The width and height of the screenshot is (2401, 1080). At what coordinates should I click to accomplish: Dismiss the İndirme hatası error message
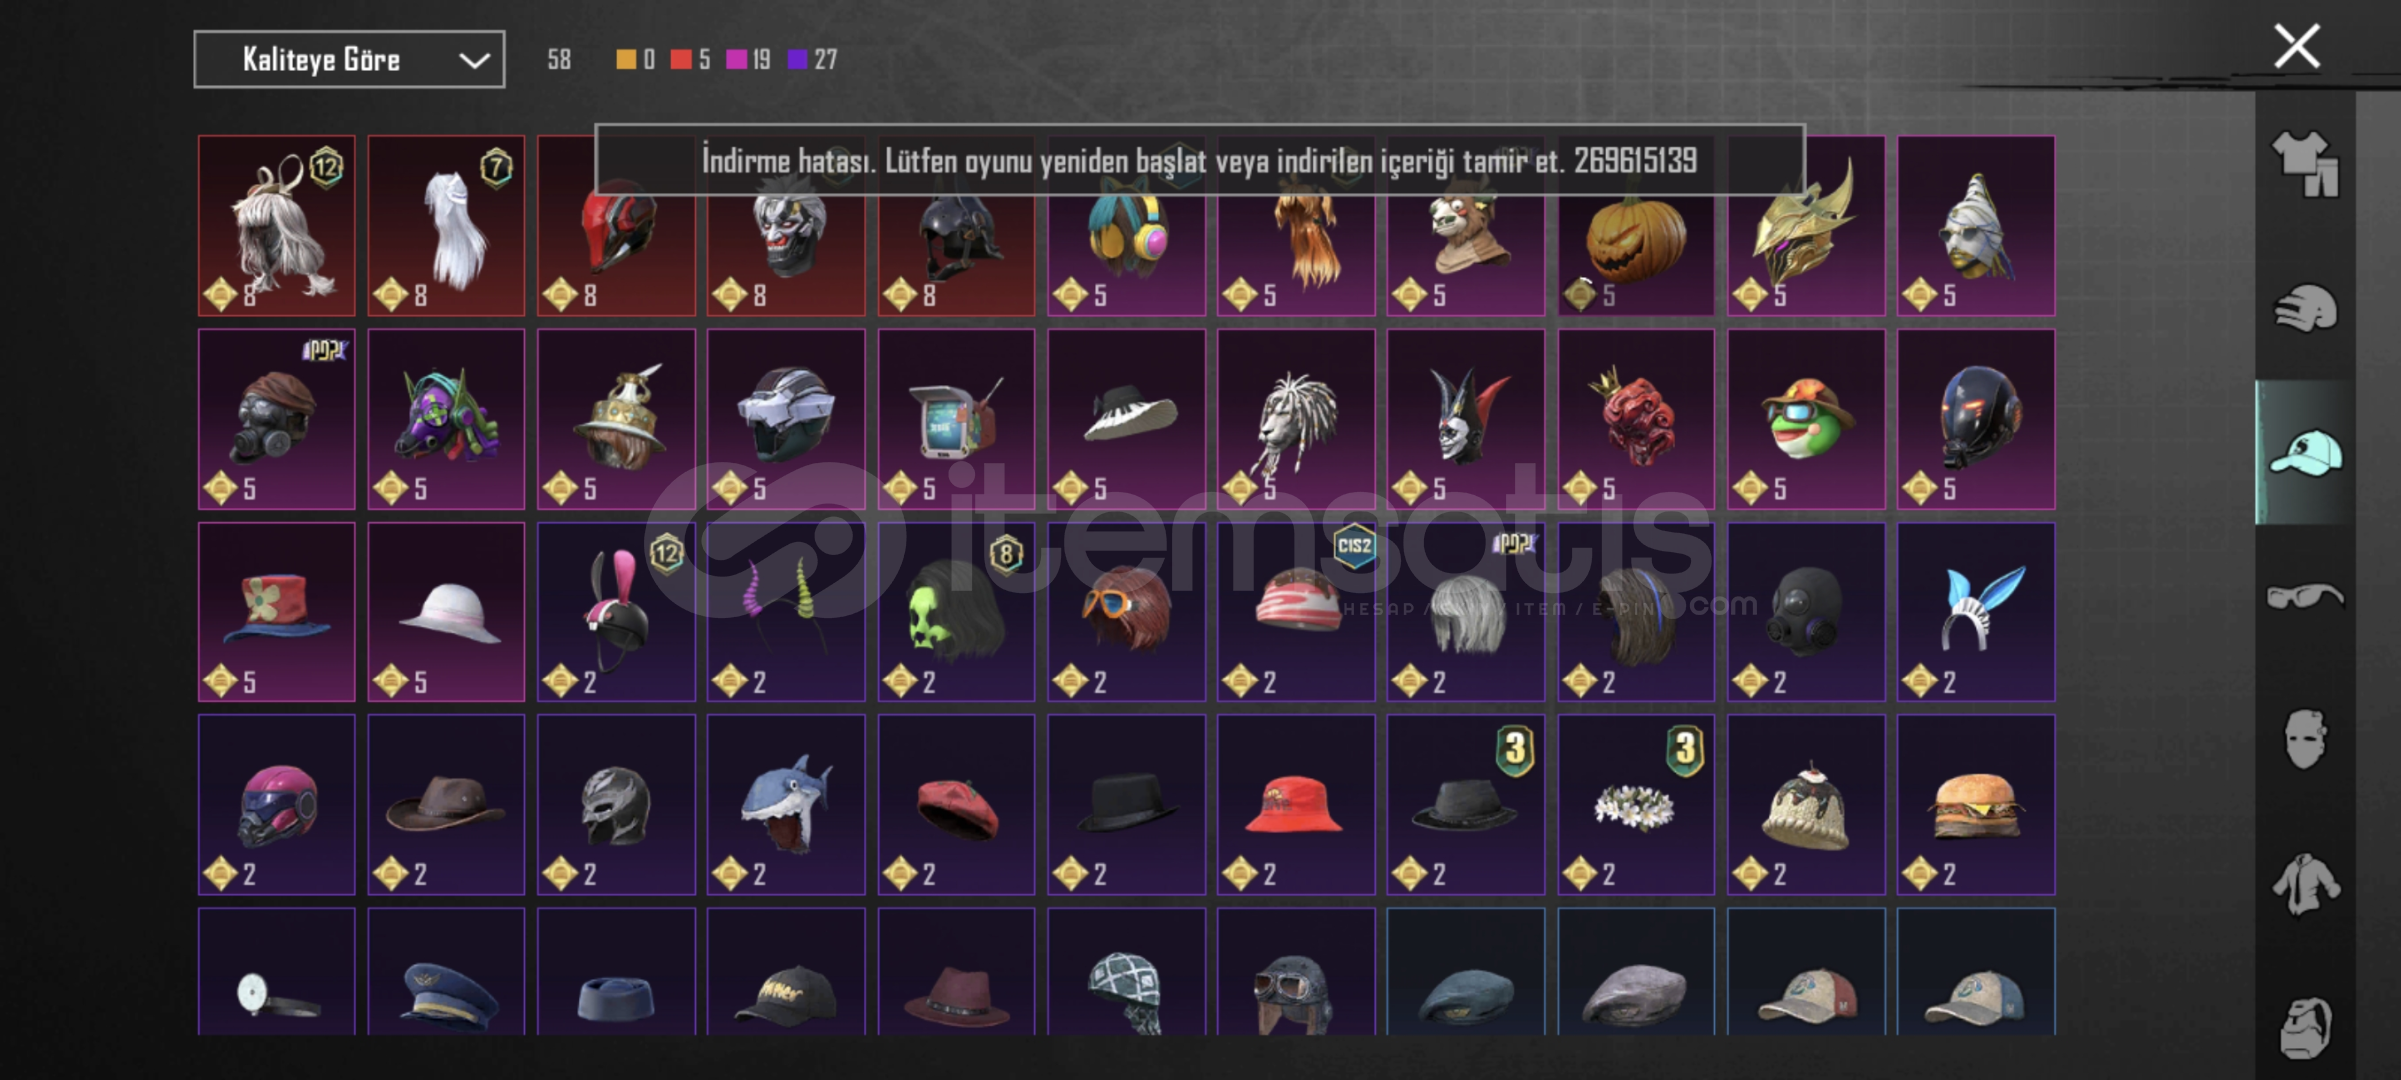click(x=1199, y=160)
